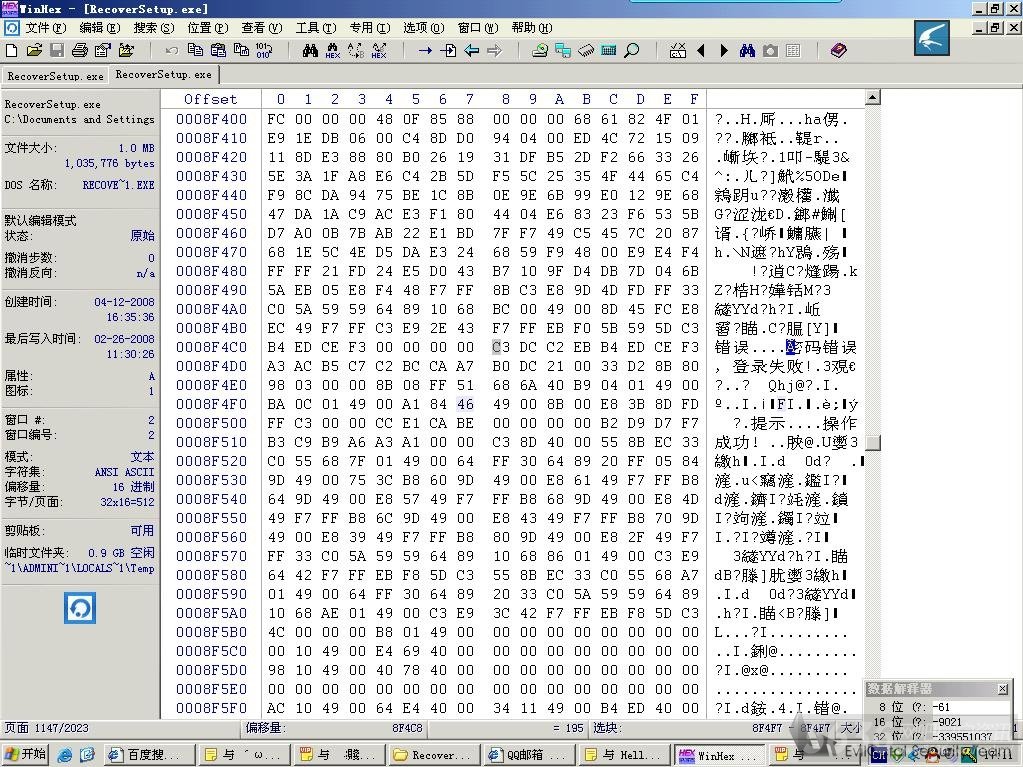Click offset row 0008F500
The image size is (1023, 767).
tap(211, 423)
